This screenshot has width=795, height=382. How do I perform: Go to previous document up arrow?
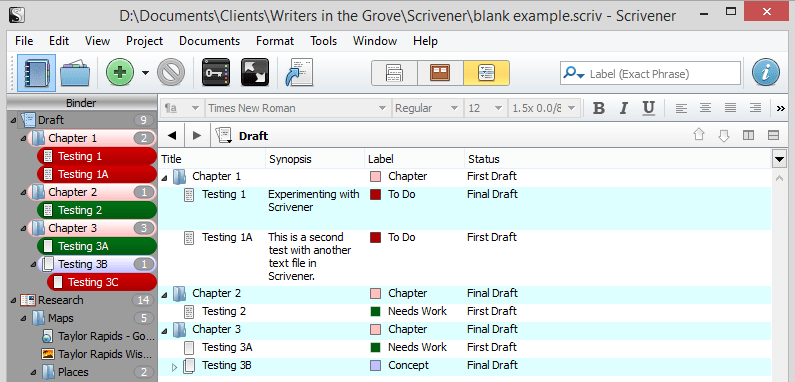699,135
